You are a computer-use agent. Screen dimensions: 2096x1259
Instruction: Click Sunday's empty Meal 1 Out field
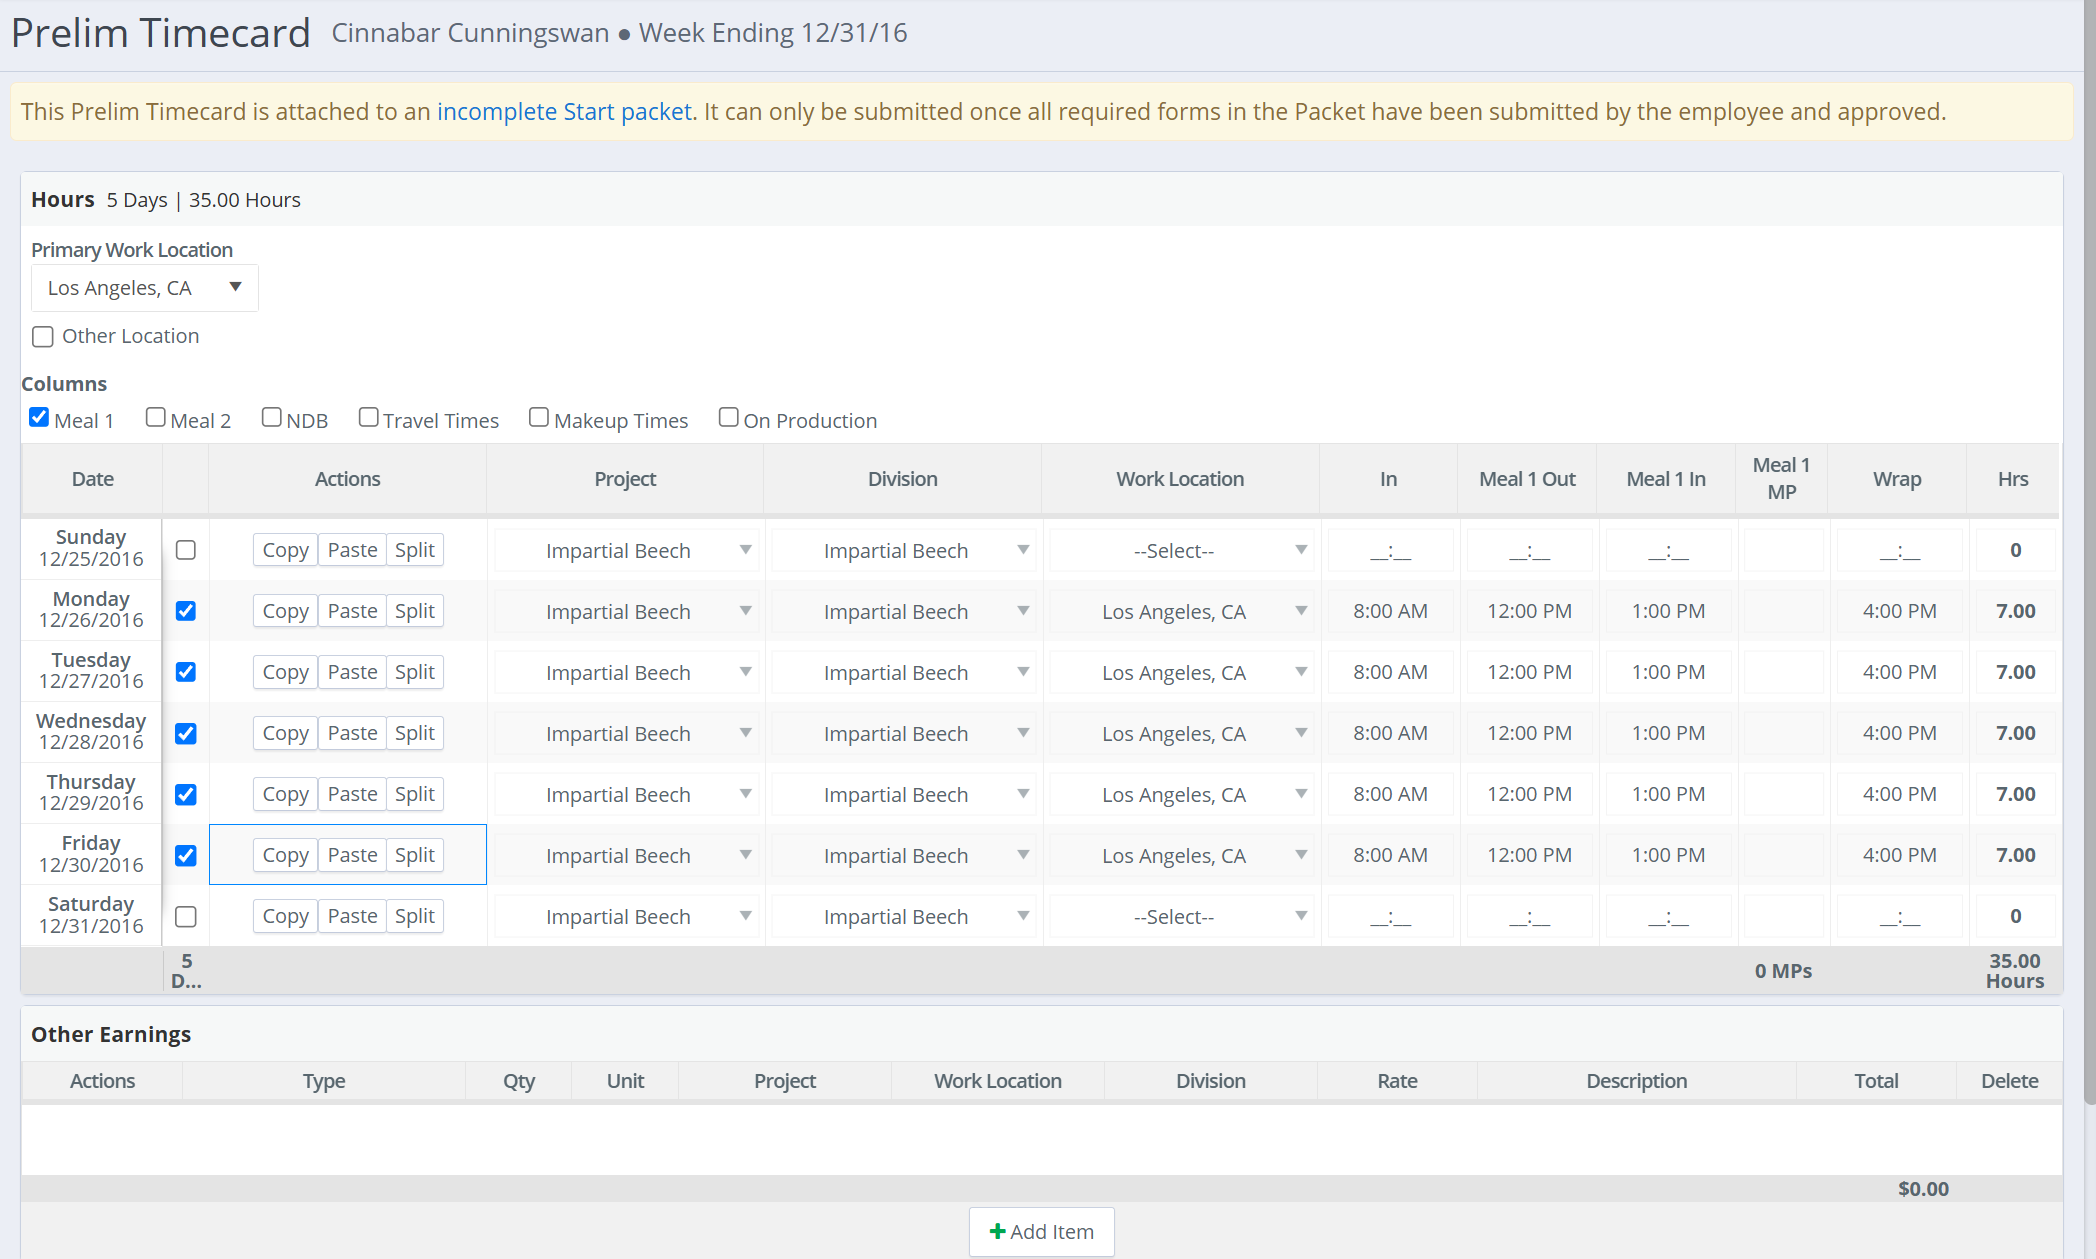tap(1529, 551)
